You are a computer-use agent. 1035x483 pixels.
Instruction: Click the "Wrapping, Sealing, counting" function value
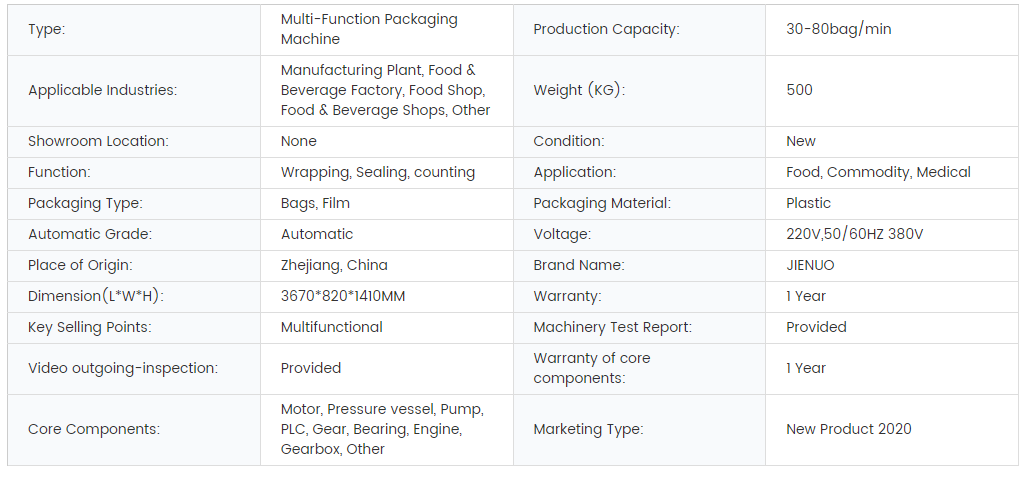pos(377,172)
